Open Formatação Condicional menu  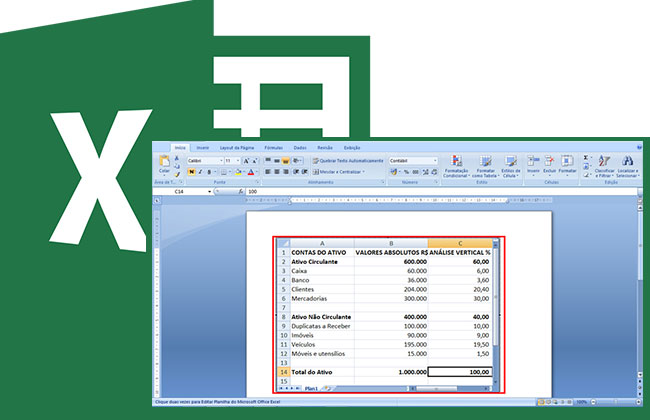tap(456, 166)
